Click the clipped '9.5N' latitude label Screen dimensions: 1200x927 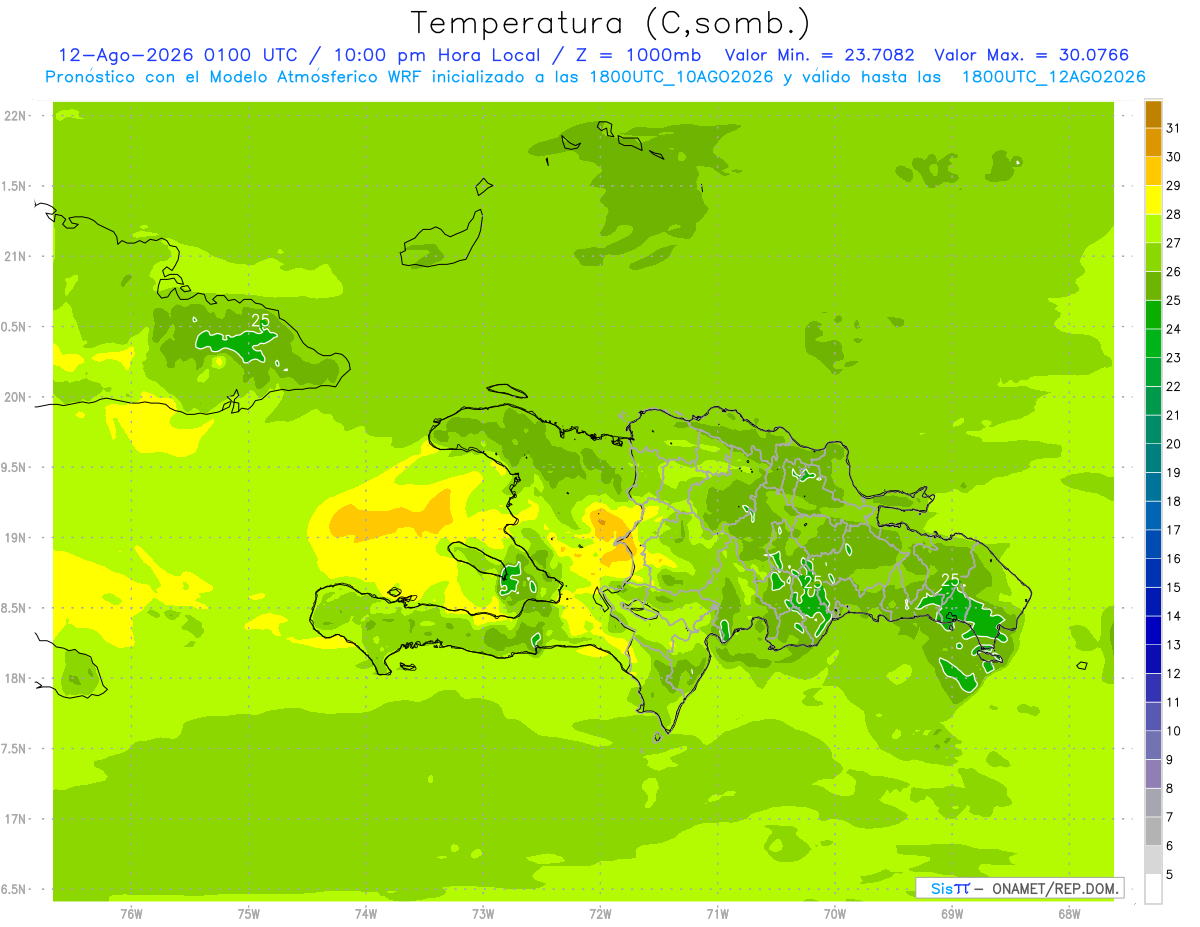15,467
